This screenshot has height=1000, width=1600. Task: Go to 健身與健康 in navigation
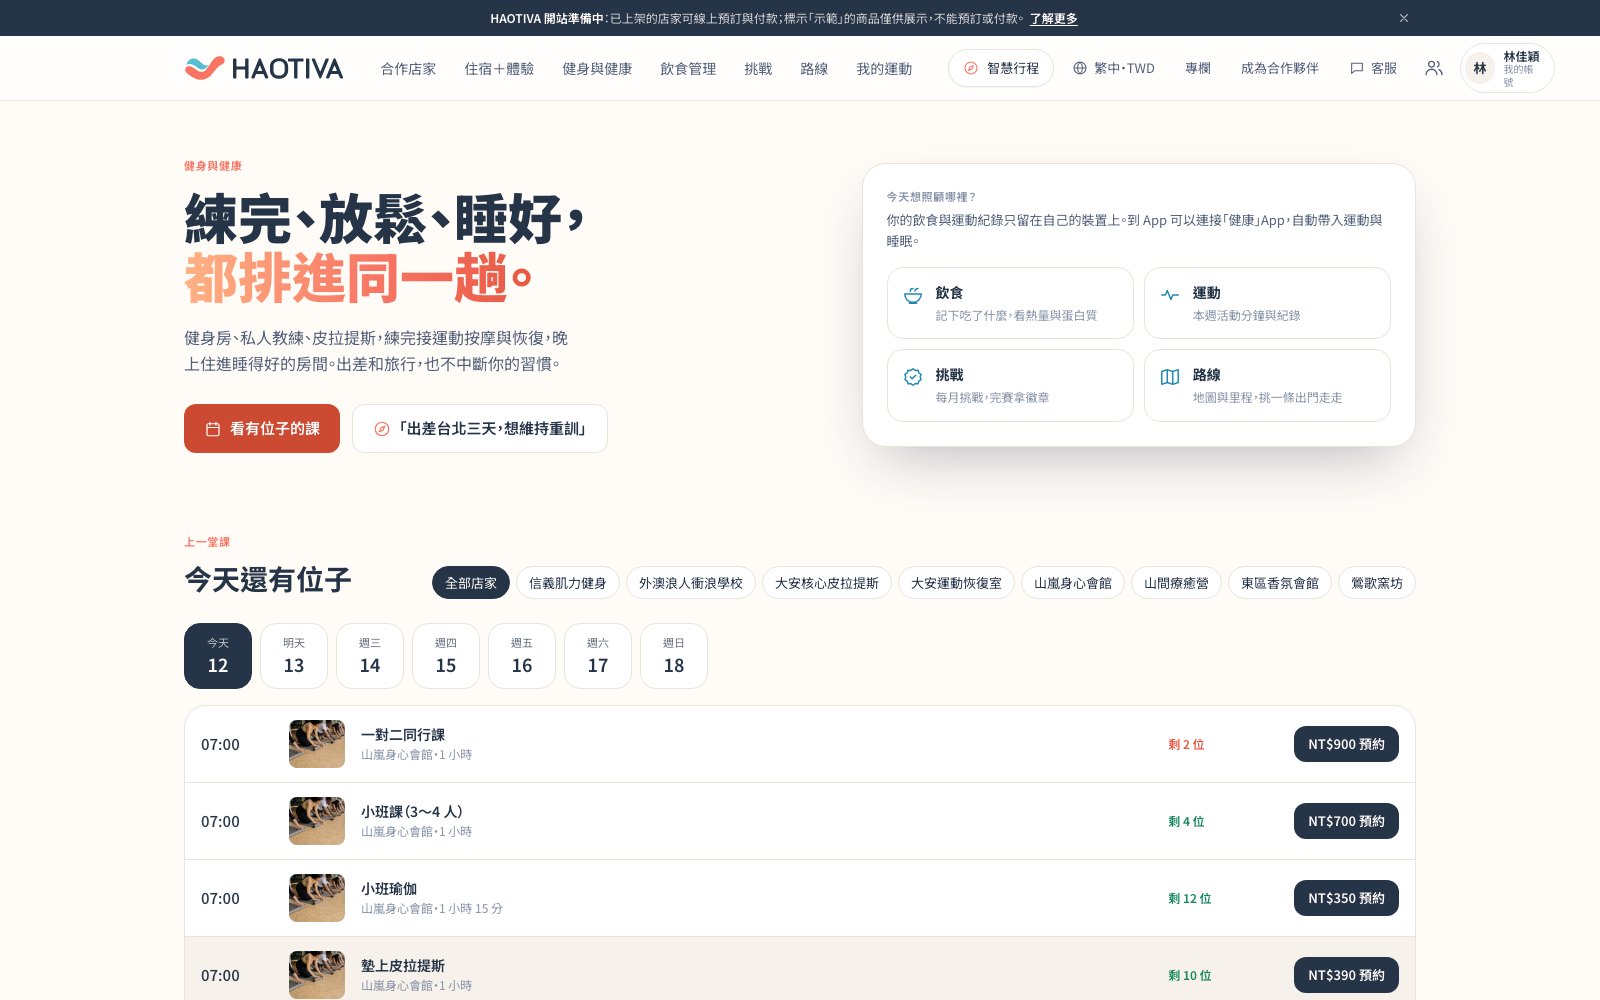click(597, 68)
